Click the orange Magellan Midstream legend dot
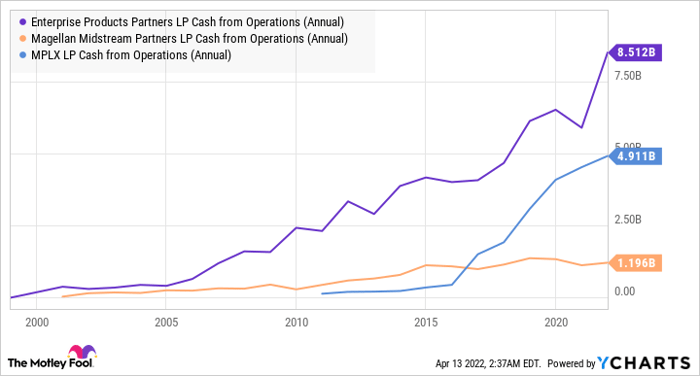 (23, 39)
